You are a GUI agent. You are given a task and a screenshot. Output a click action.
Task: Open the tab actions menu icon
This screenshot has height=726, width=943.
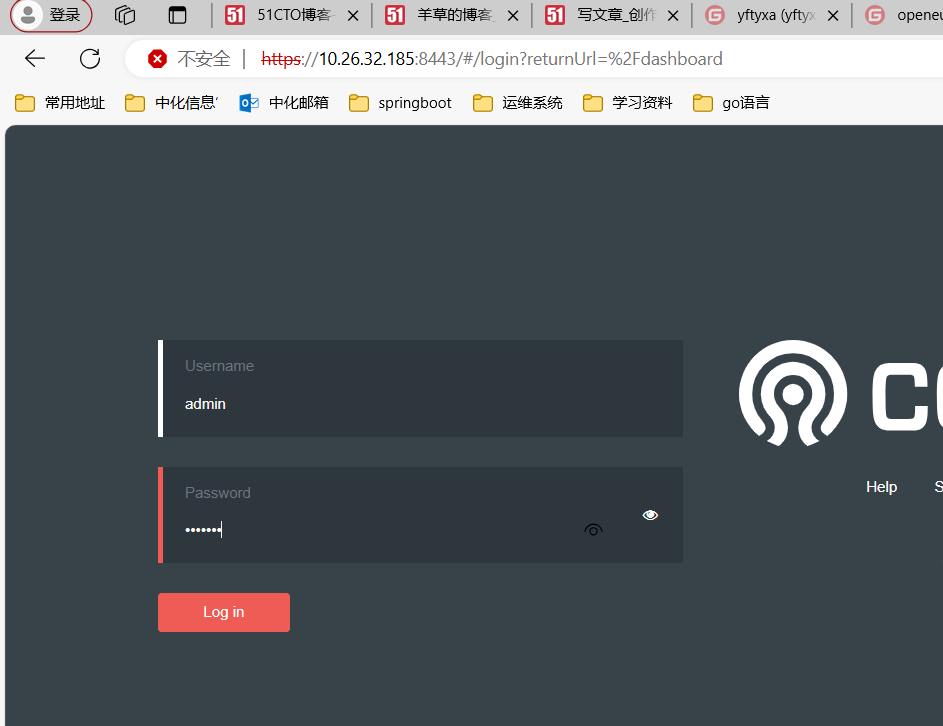point(177,15)
